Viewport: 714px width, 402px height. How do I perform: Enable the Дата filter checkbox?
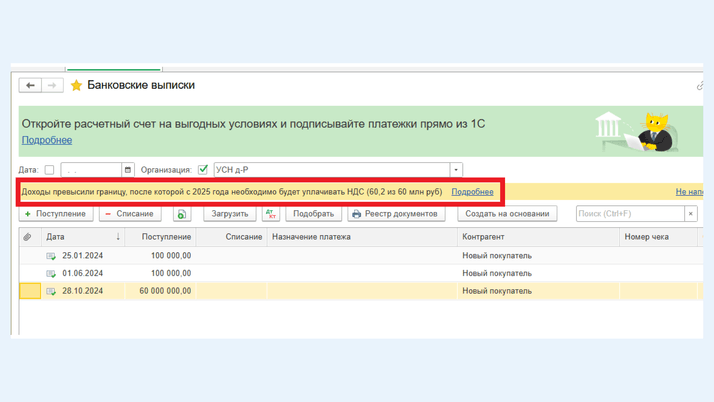(x=49, y=170)
